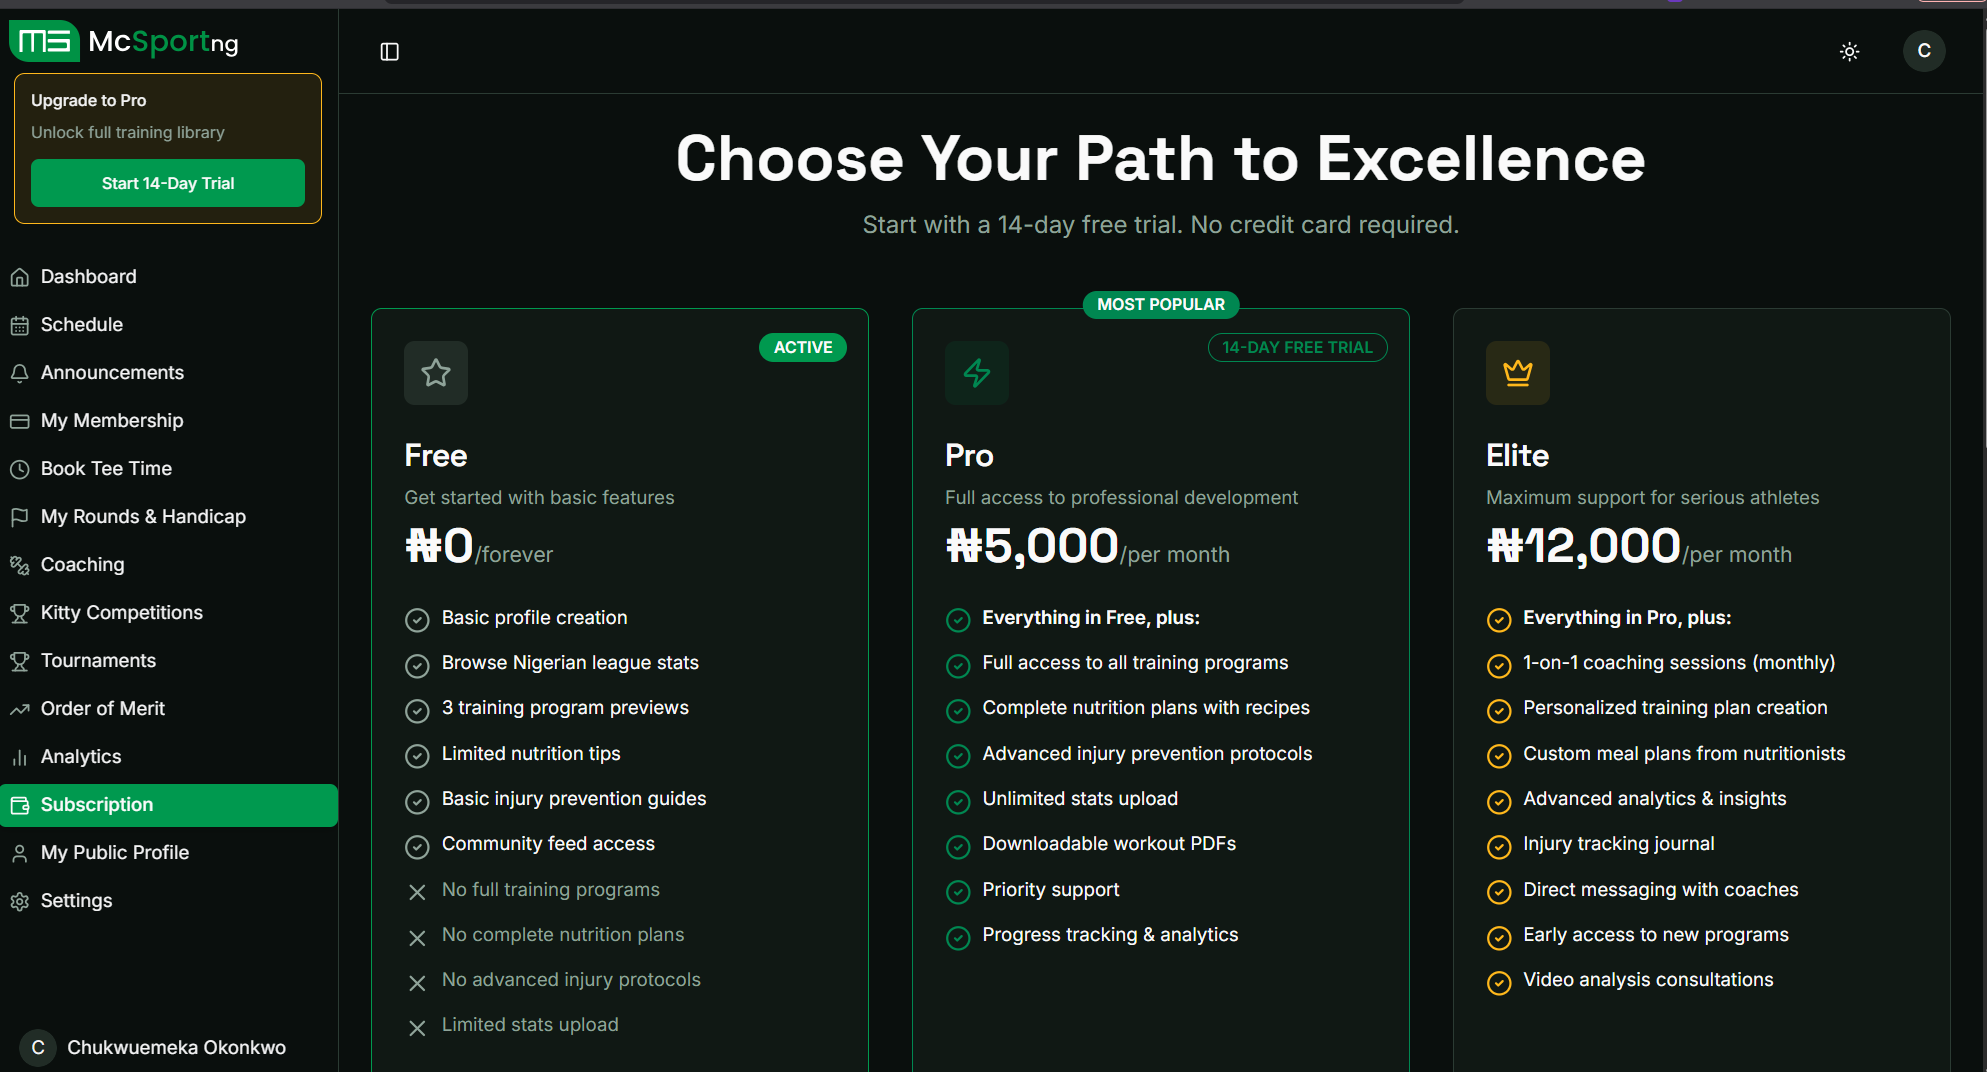1987x1072 pixels.
Task: Open Kitty Competitions trophy icon
Action: pos(20,613)
